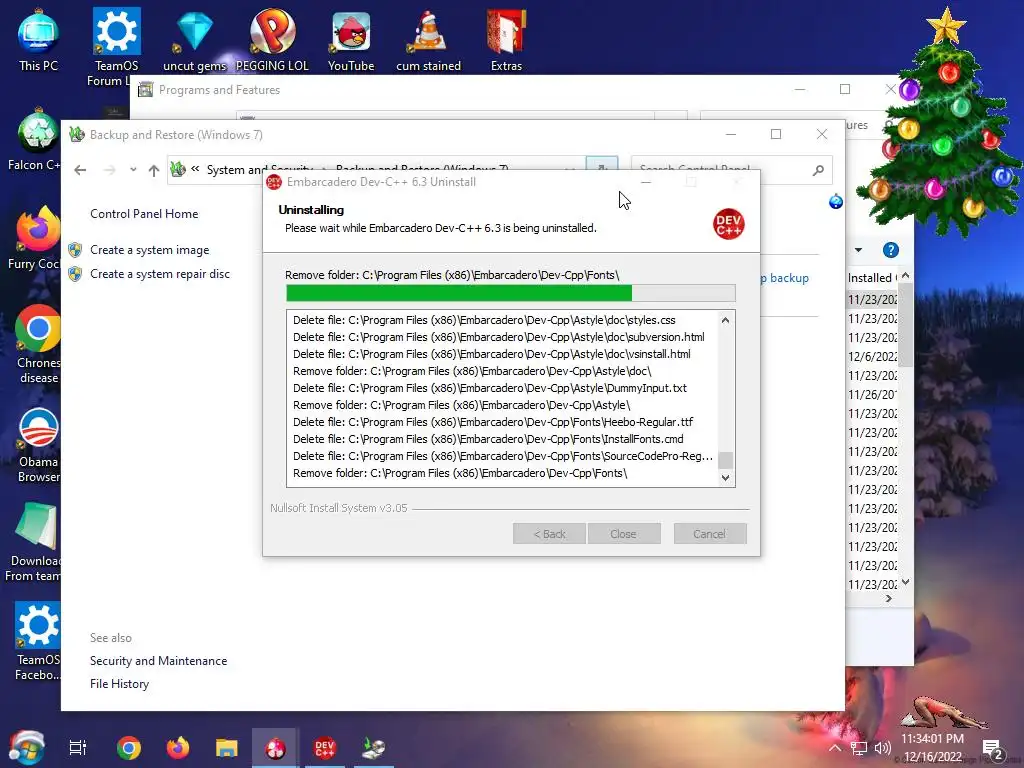The image size is (1024, 768).
Task: Select the Falcon C++ recycle icon
Action: point(36,140)
